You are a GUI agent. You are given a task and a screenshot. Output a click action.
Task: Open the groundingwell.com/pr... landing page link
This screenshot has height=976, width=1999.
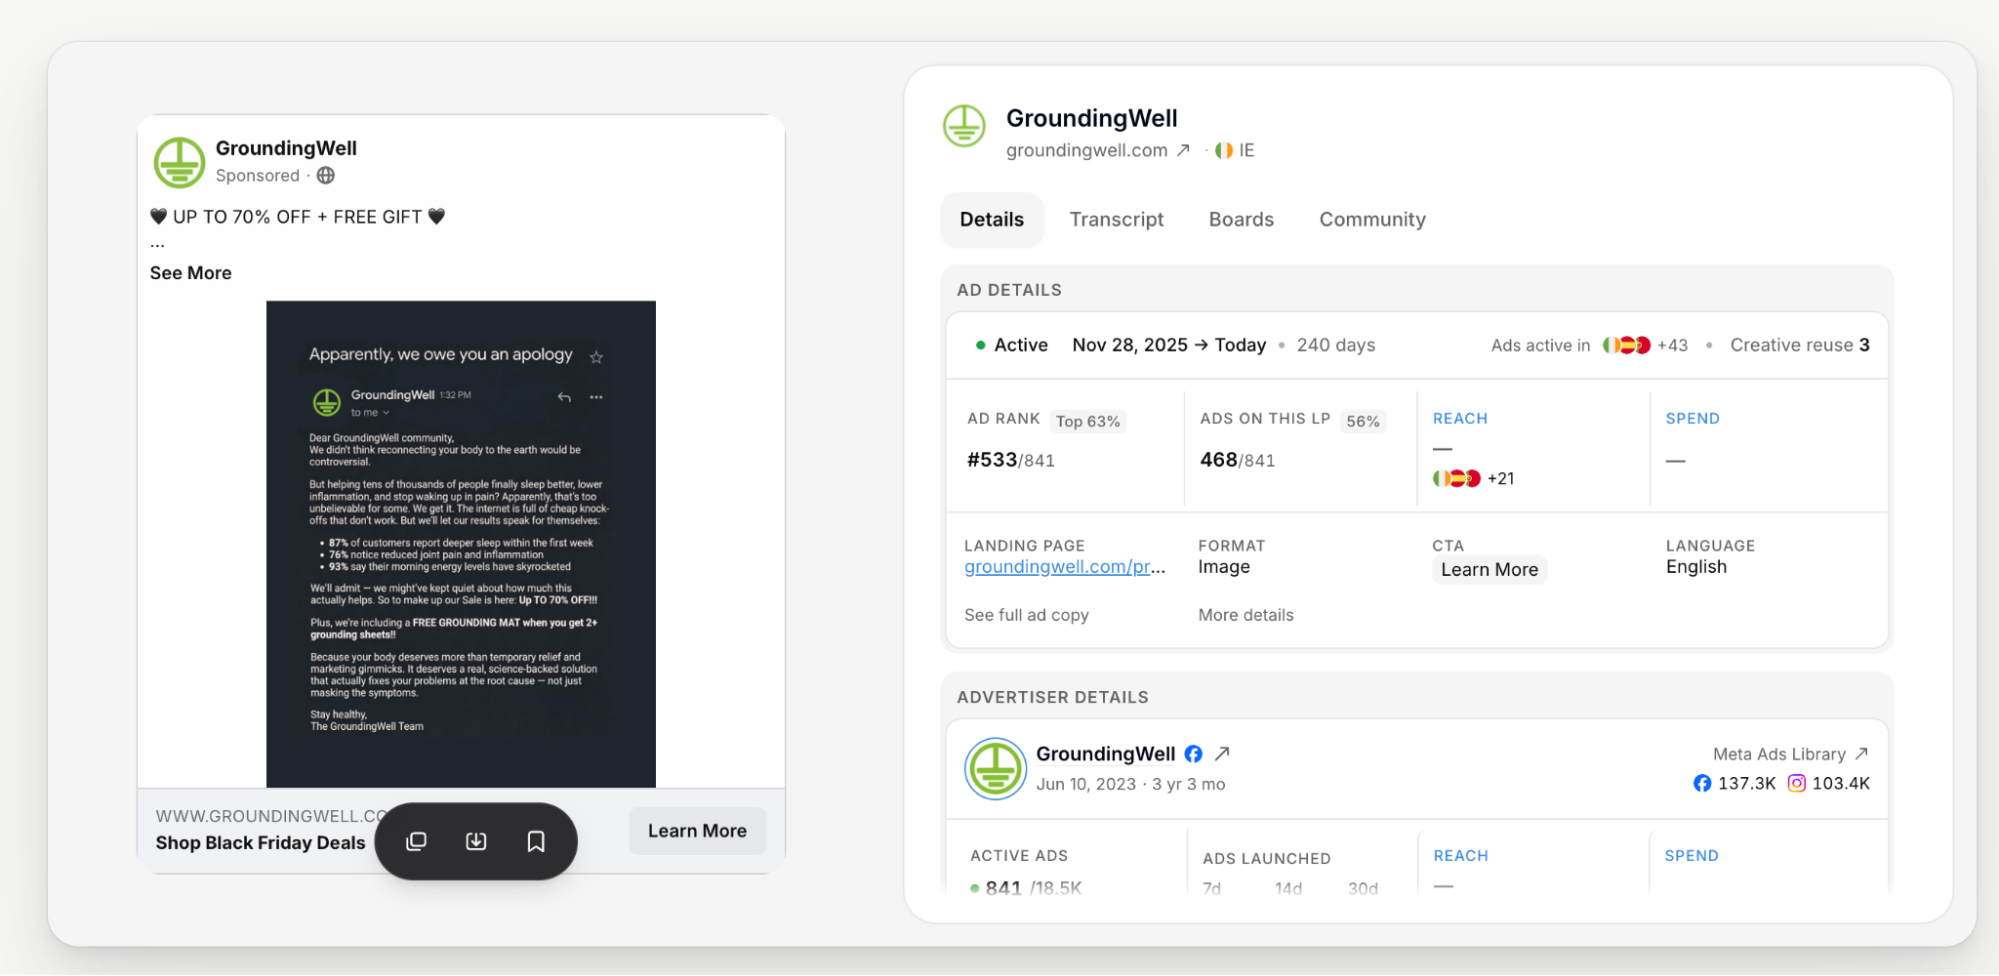coord(1065,567)
